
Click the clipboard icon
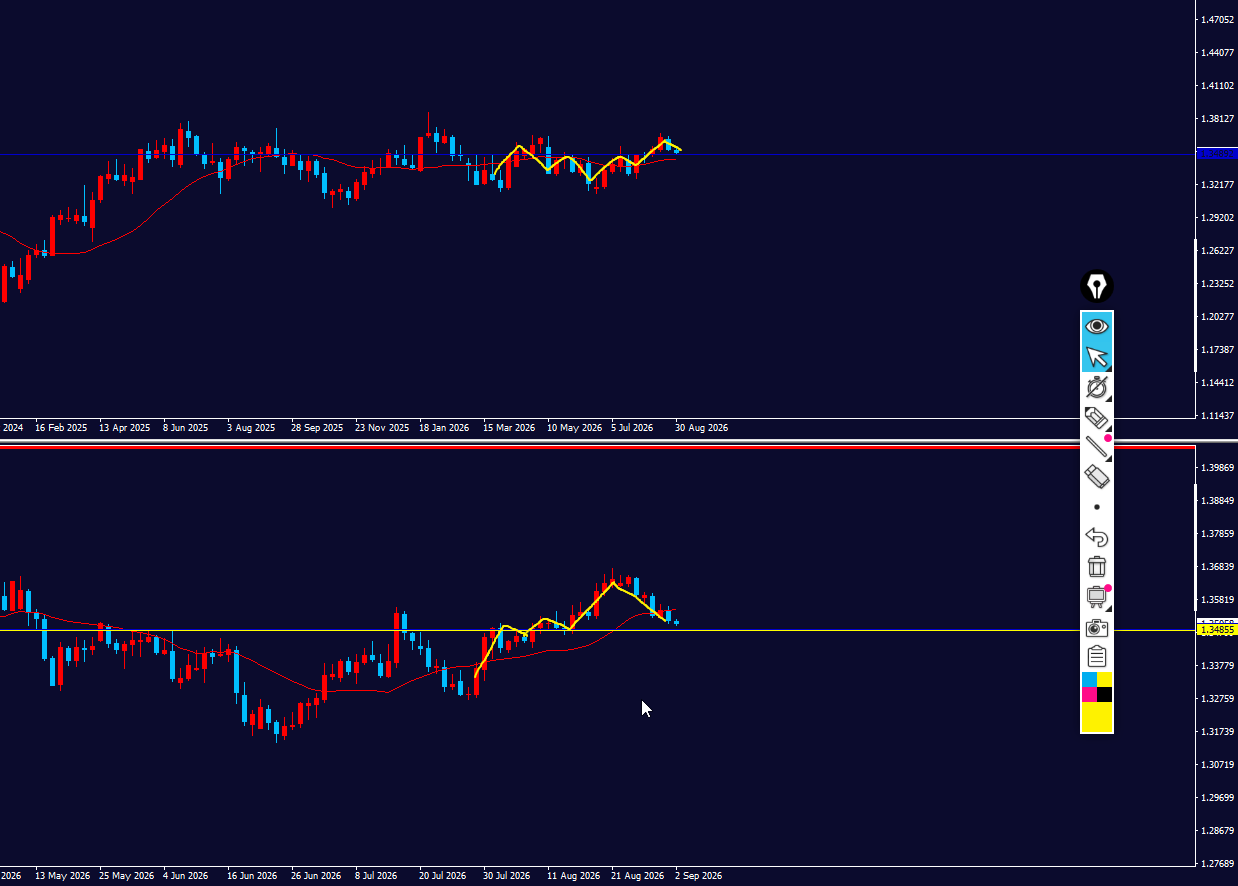(x=1097, y=657)
